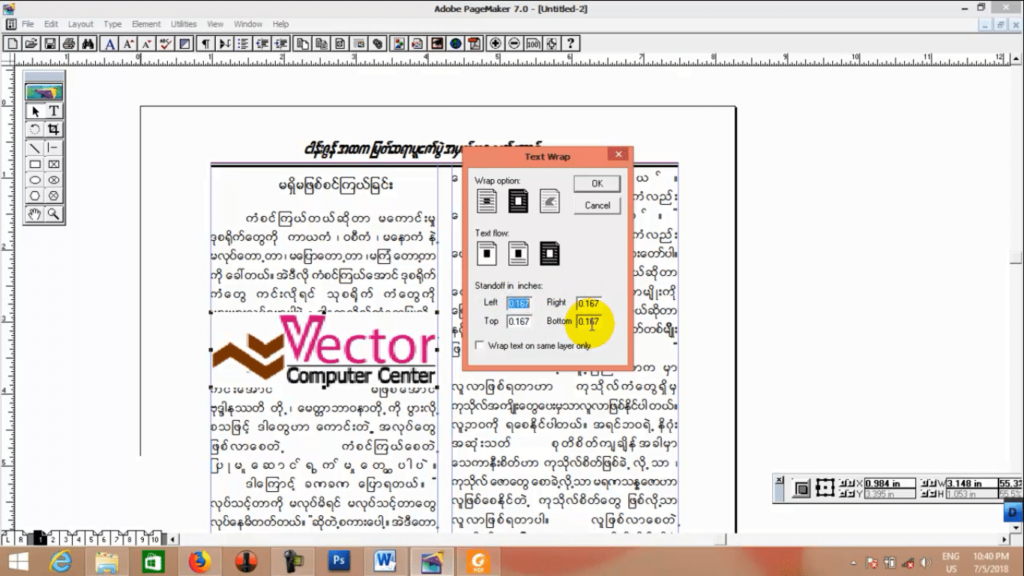Click OK in Text Wrap dialog

pos(597,184)
